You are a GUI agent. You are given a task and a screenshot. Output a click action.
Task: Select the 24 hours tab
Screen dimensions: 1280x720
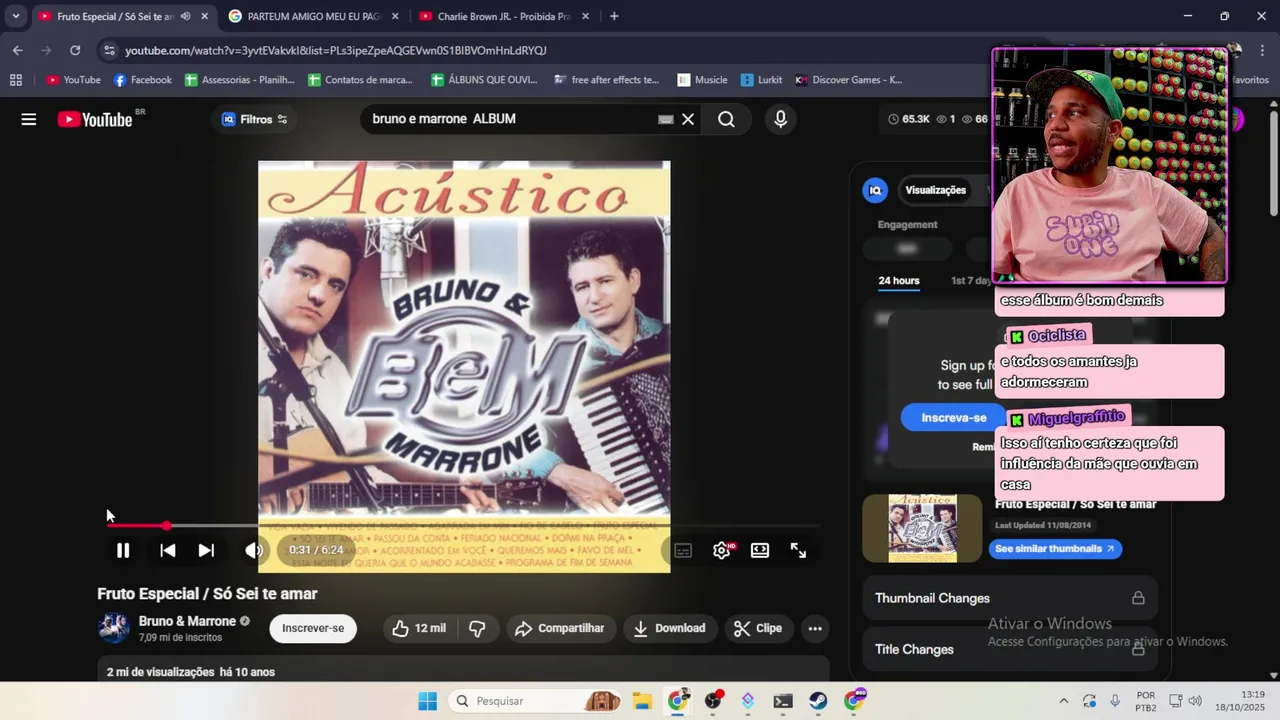pyautogui.click(x=899, y=280)
